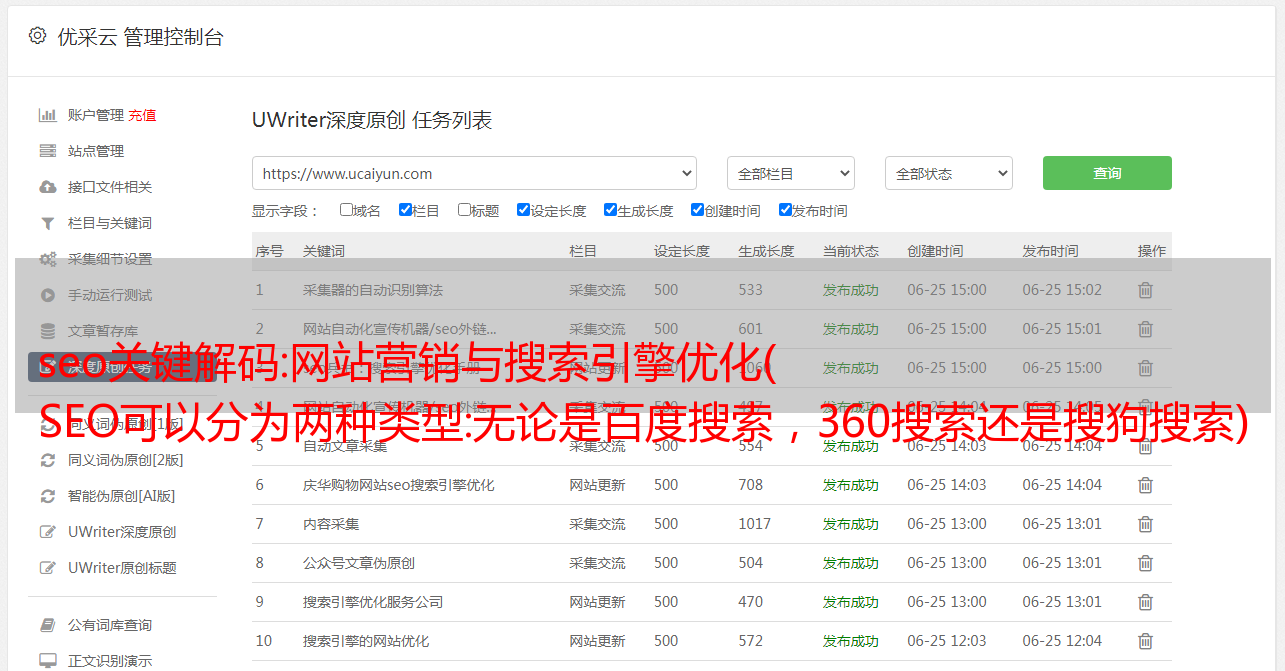Uncheck the 设定长度 display field checkbox
1285x671 pixels.
(523, 210)
